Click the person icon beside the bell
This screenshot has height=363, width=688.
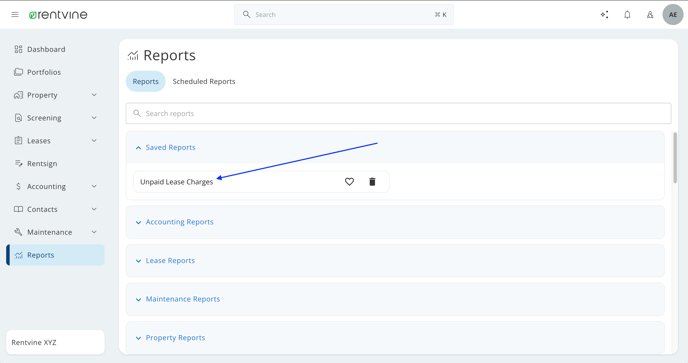(650, 14)
